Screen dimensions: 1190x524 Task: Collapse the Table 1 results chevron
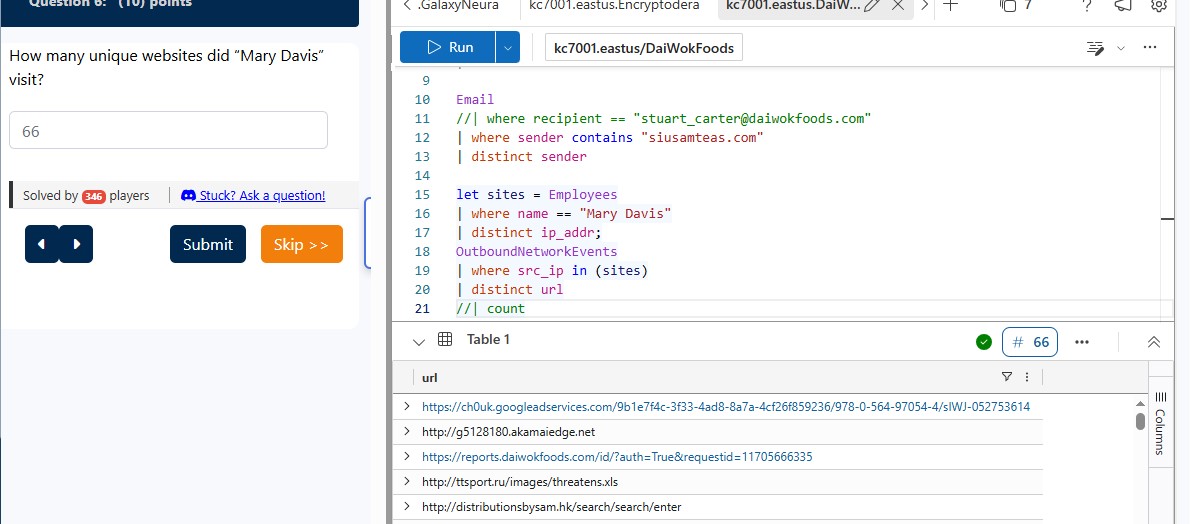[419, 341]
